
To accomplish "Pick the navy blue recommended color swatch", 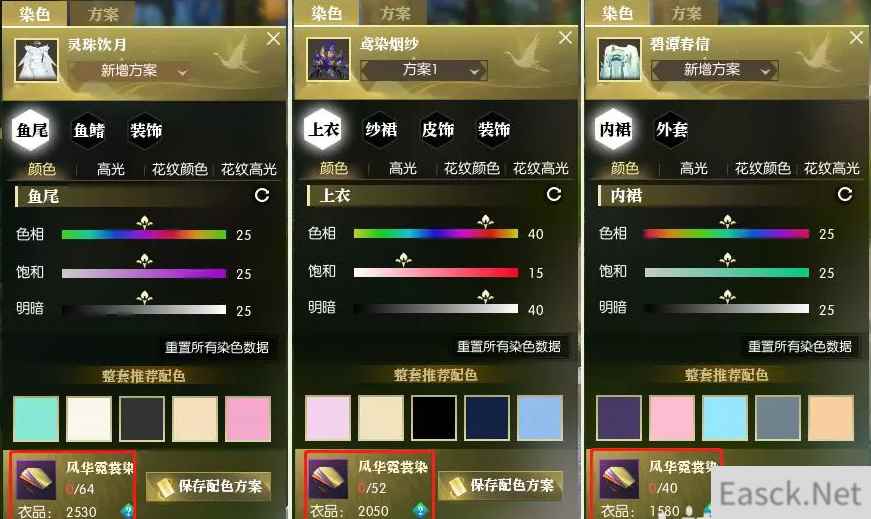I will (x=487, y=418).
